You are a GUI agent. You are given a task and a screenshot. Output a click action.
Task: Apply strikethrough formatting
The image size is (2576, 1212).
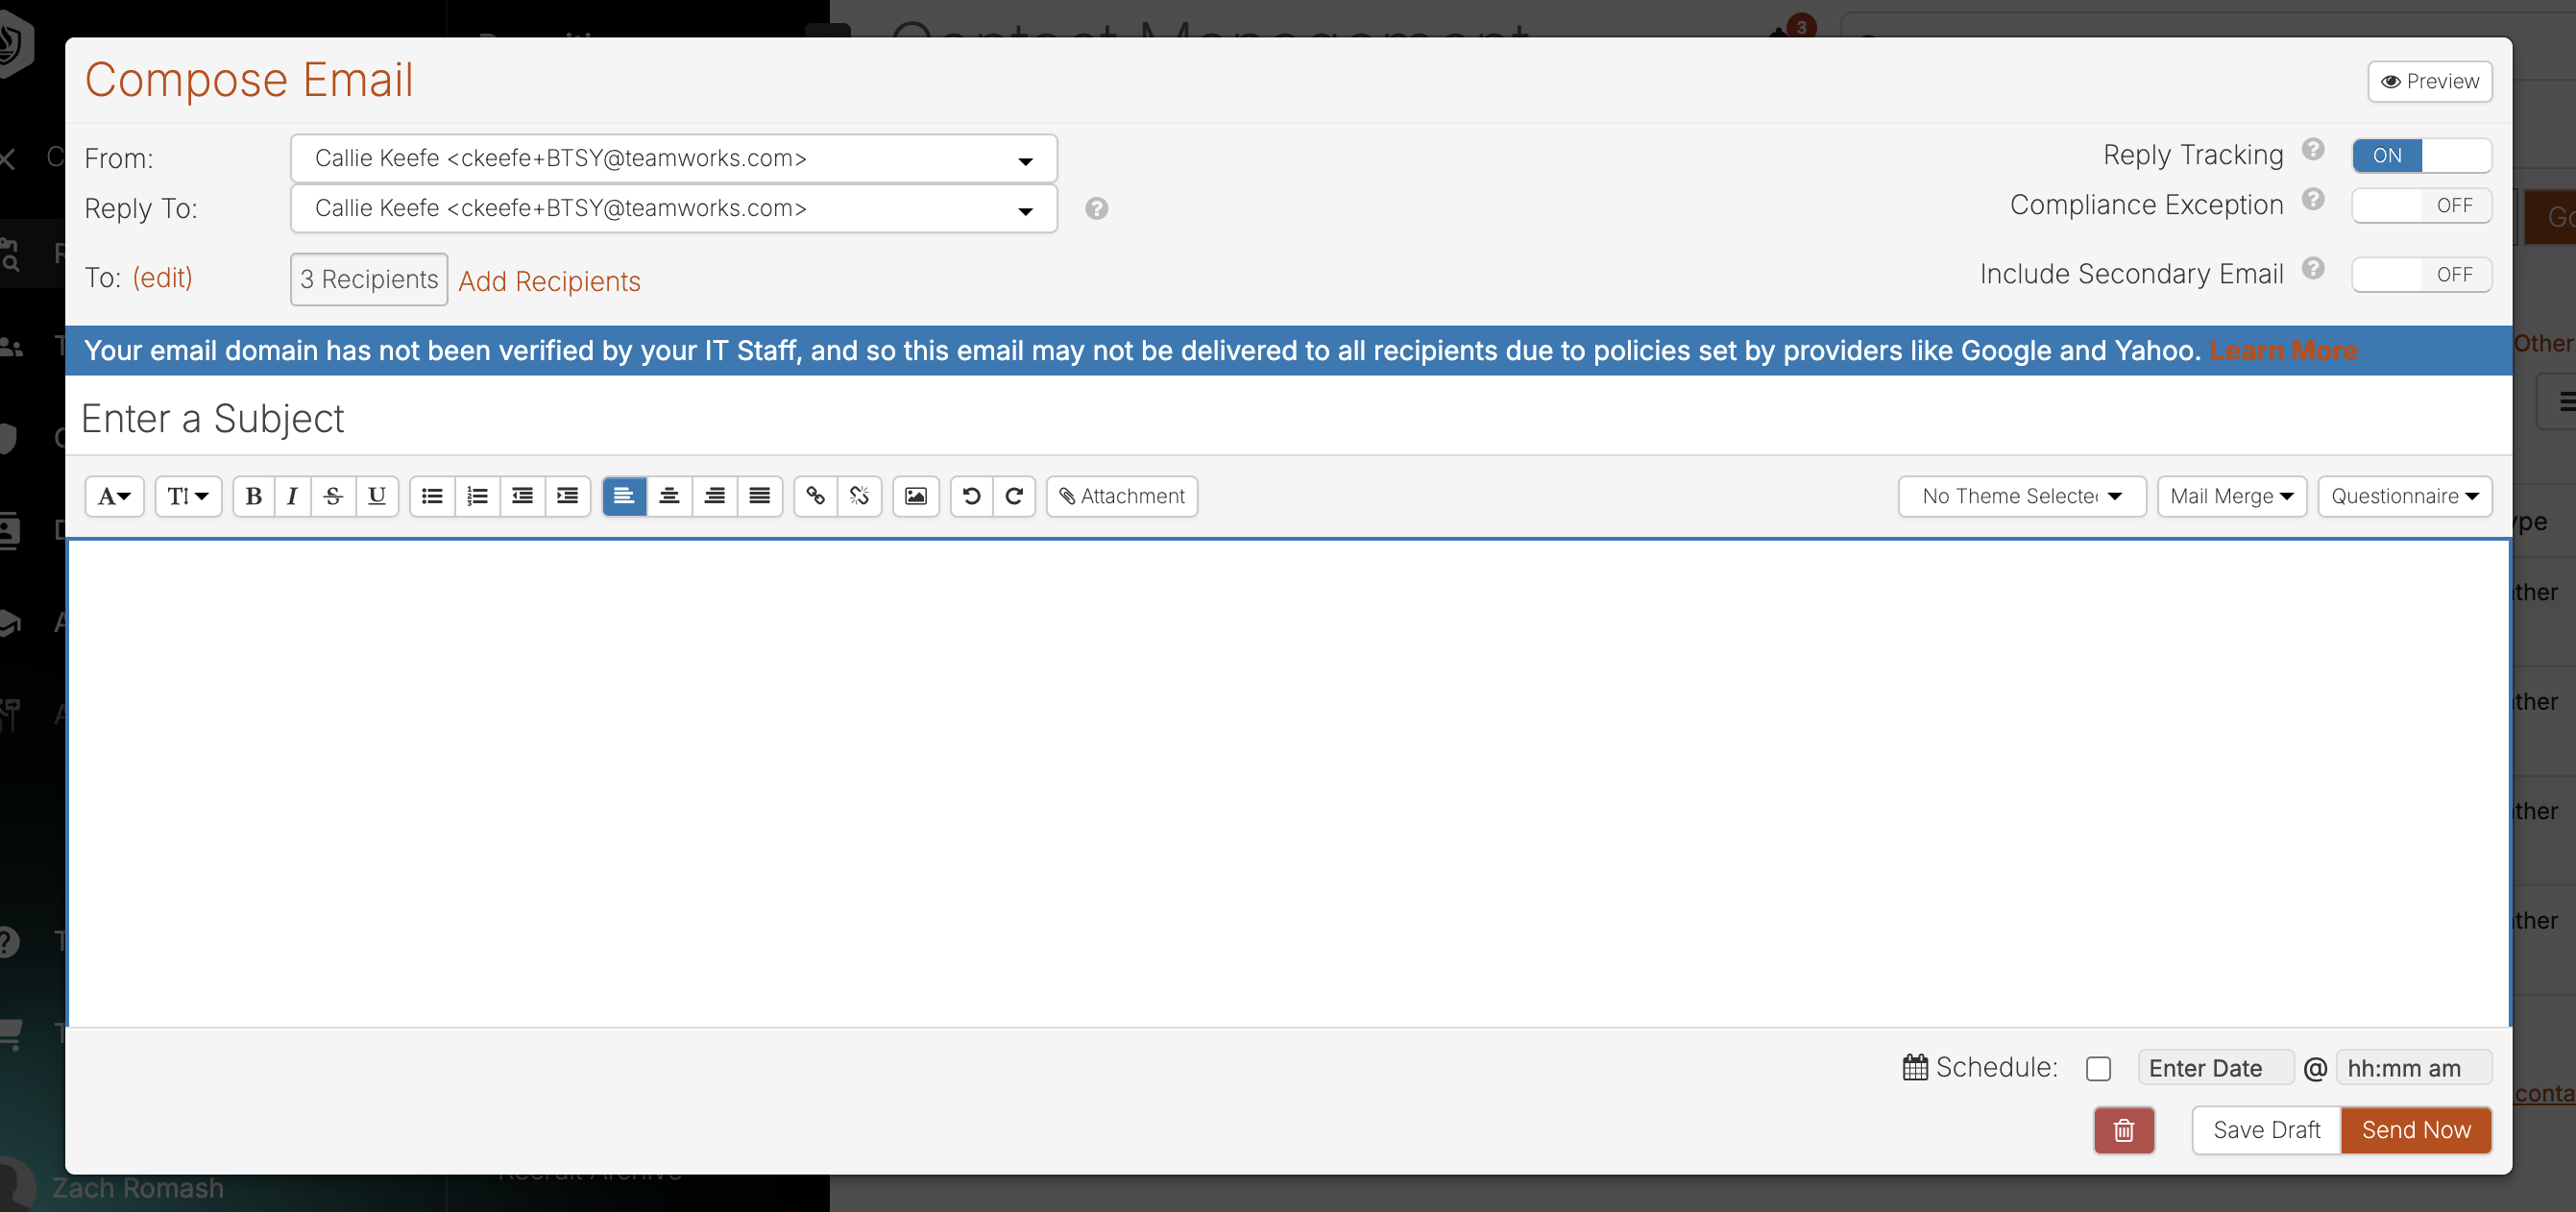click(334, 496)
